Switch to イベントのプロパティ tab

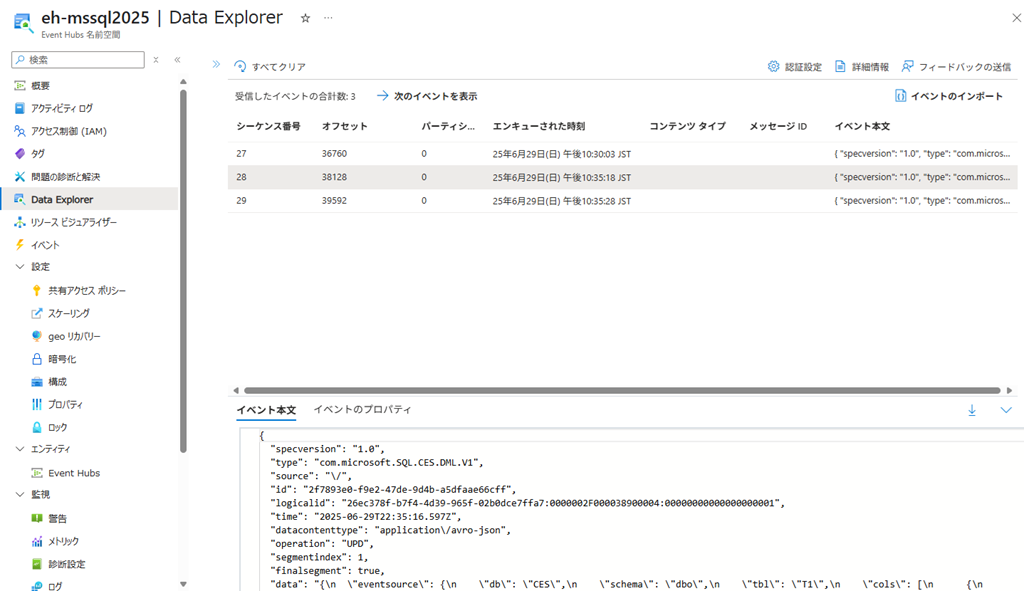[x=362, y=409]
